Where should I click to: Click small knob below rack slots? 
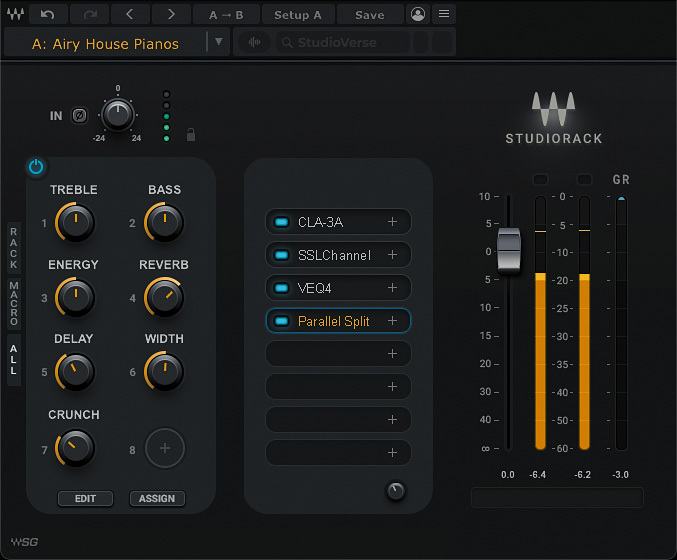[395, 491]
